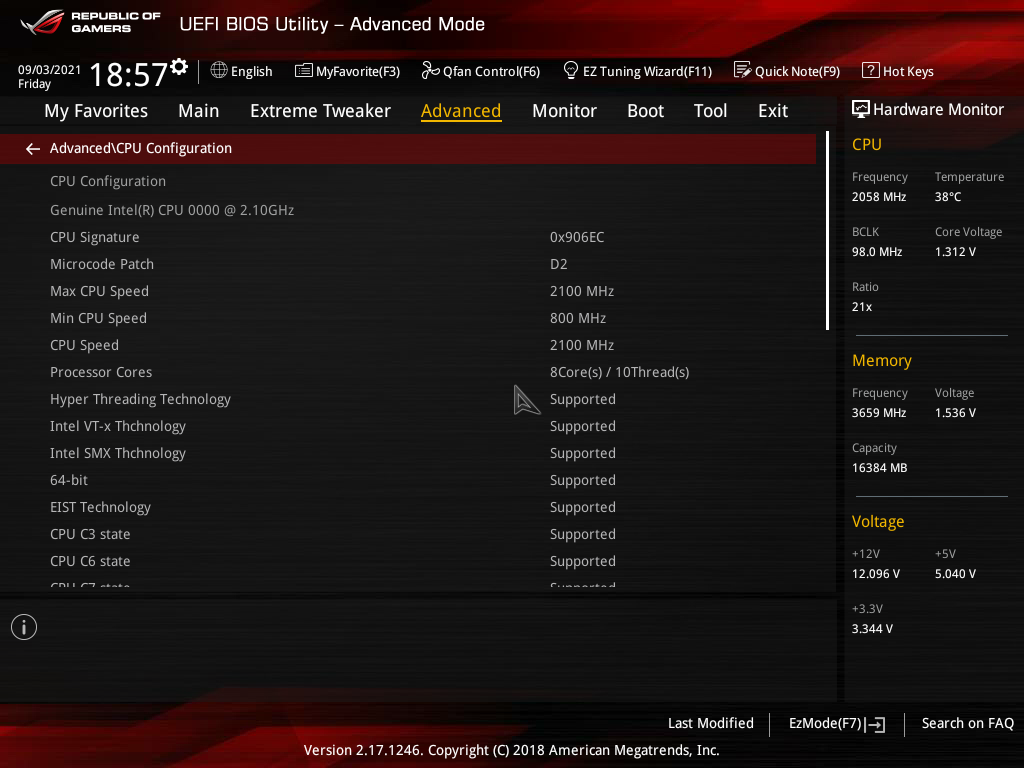This screenshot has width=1024, height=768.
Task: Click the settings list scrollbar
Action: (827, 230)
